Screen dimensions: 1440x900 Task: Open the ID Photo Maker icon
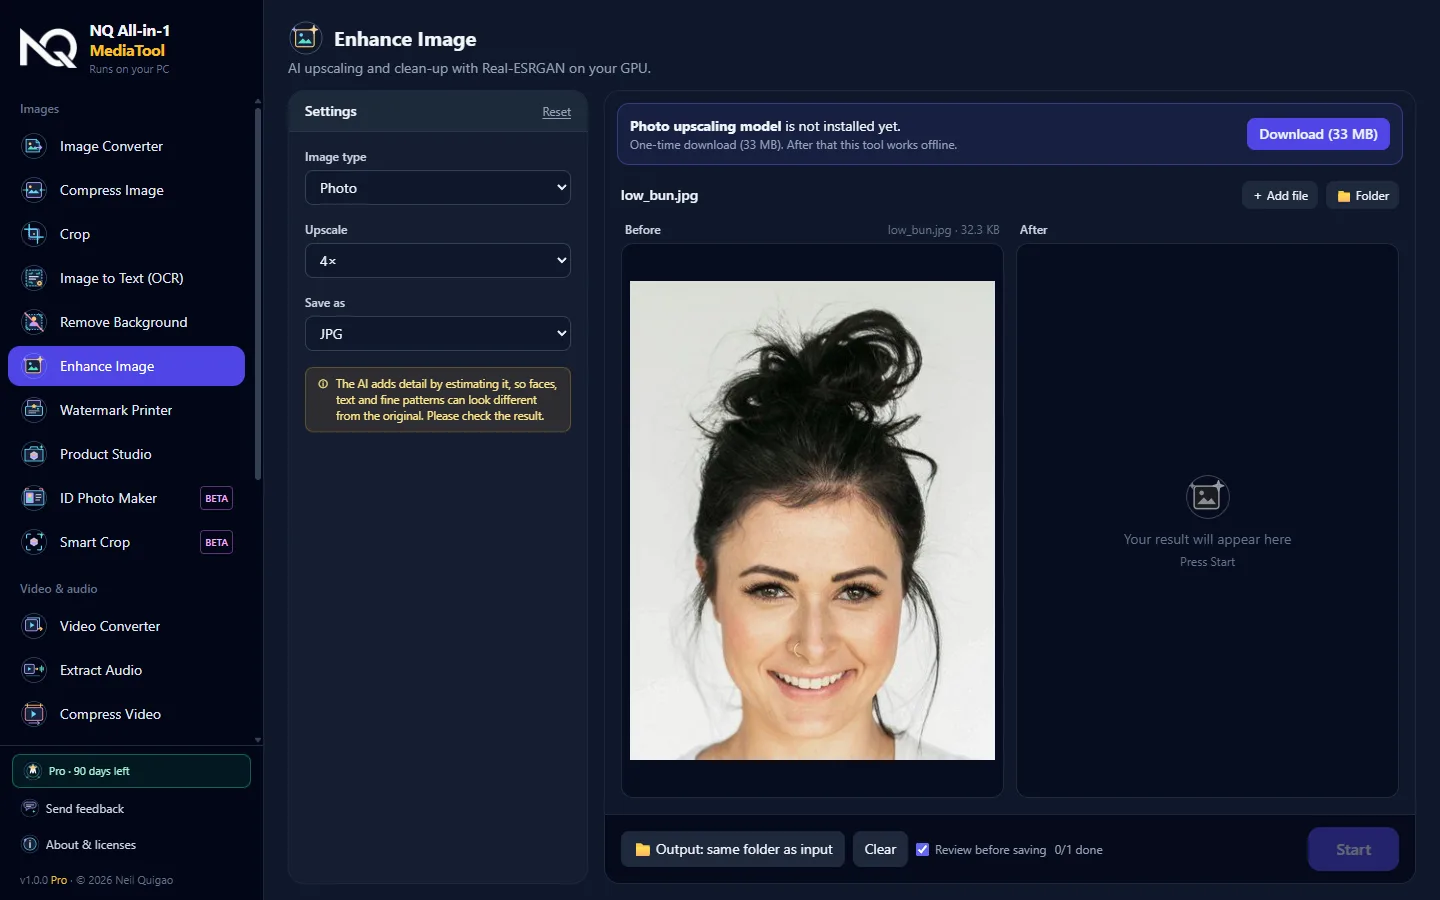point(34,498)
